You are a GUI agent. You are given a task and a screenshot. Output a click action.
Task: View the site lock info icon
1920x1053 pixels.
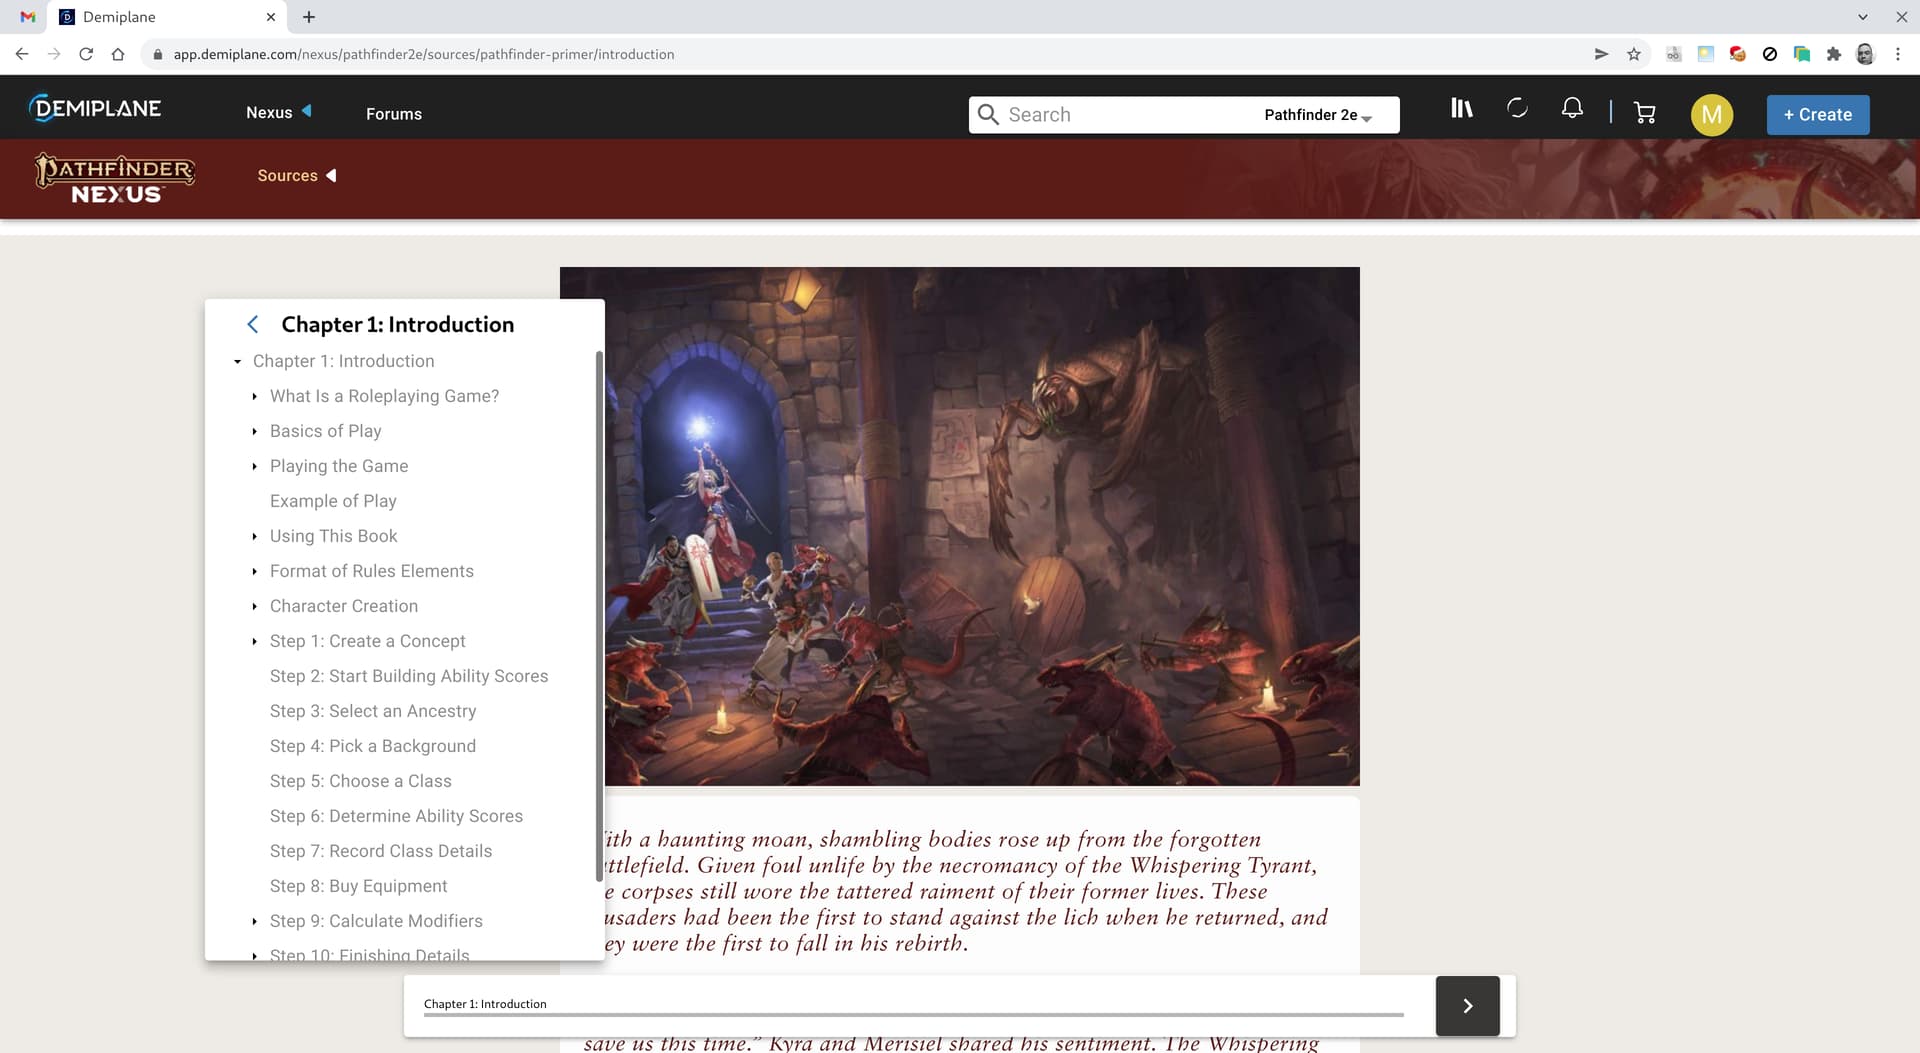[x=157, y=54]
